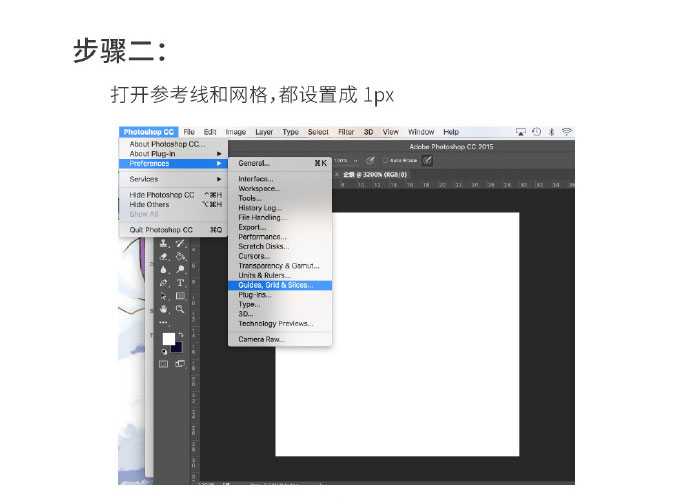Toggle Quick Mask mode icon
Image resolution: width=690 pixels, height=504 pixels.
click(x=163, y=364)
